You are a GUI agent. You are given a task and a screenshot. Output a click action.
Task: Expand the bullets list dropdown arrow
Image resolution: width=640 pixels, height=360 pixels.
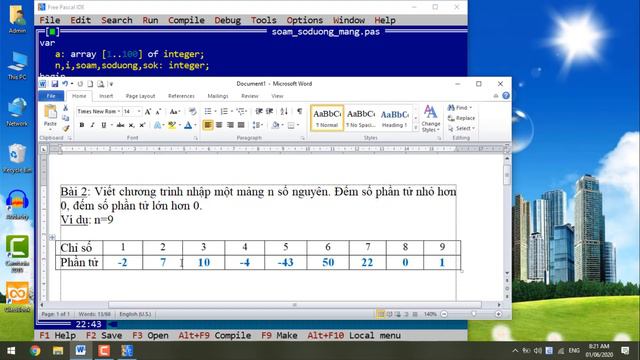click(216, 111)
